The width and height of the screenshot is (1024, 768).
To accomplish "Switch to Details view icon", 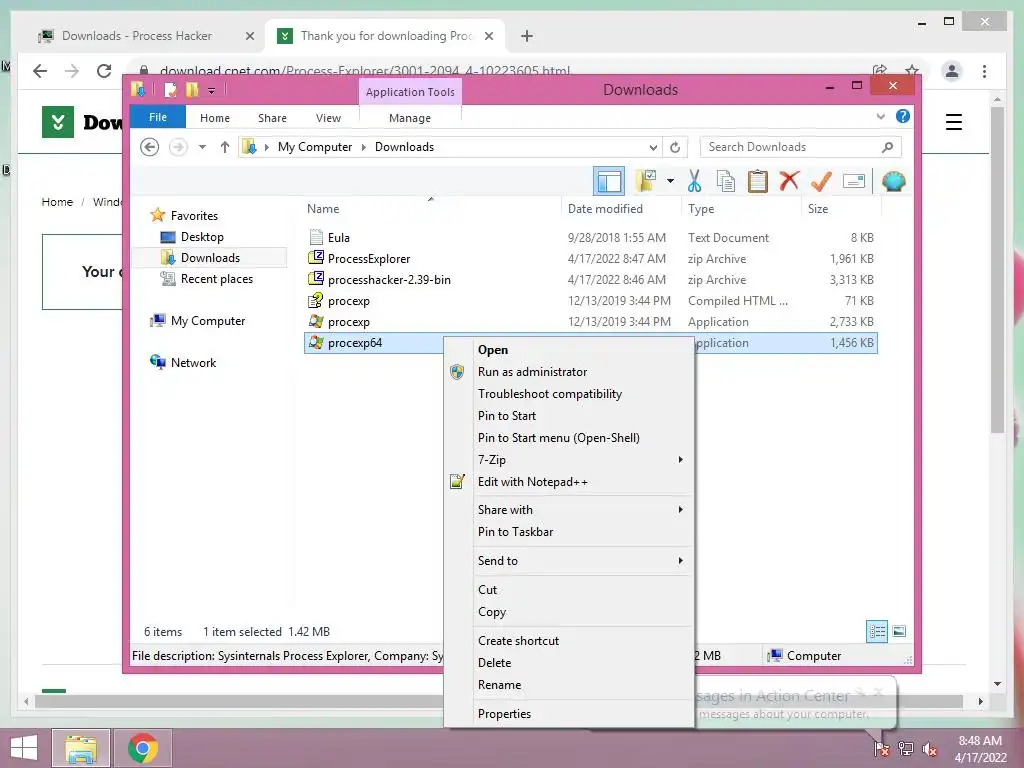I will (x=877, y=631).
